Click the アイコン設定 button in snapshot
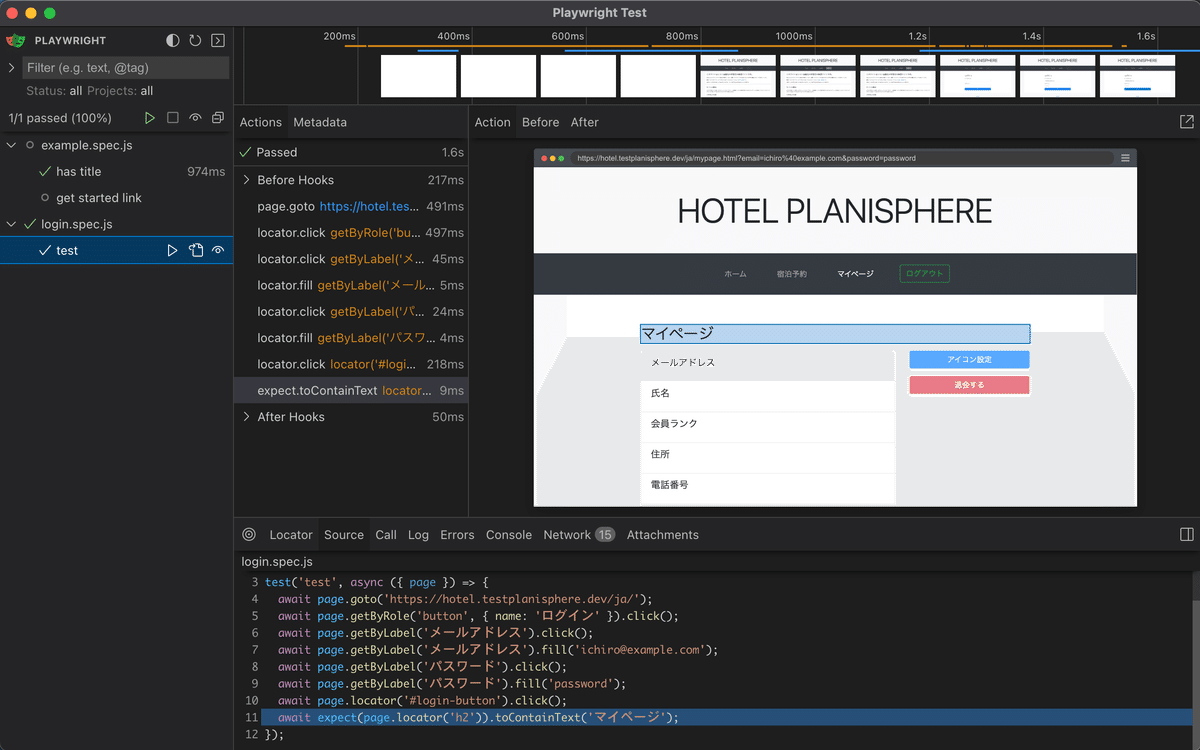 [969, 359]
